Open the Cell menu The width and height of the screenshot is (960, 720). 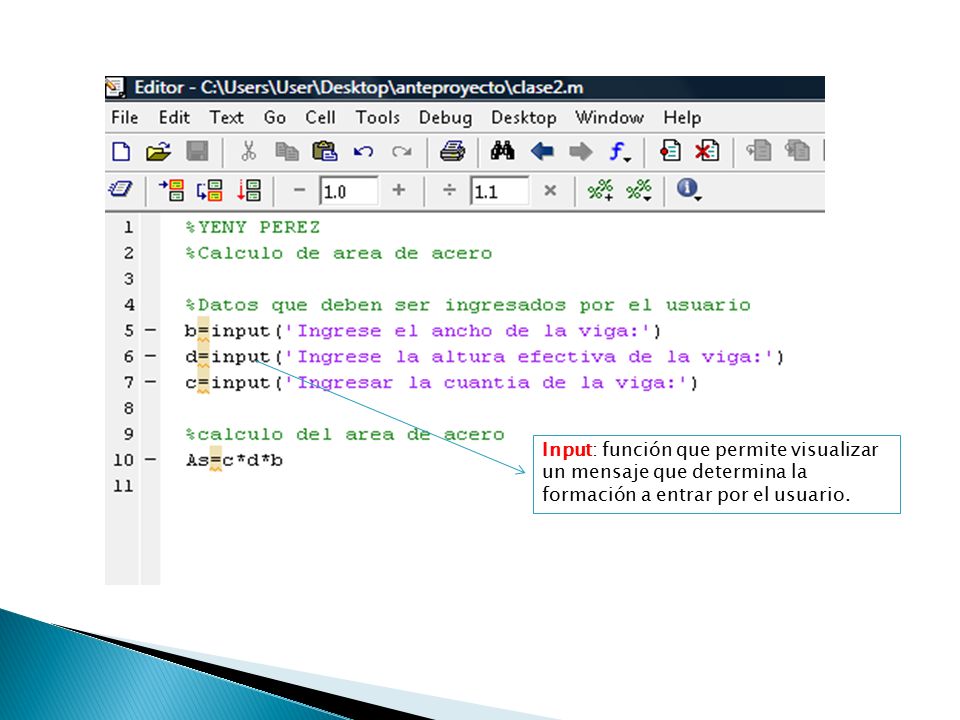[x=320, y=118]
